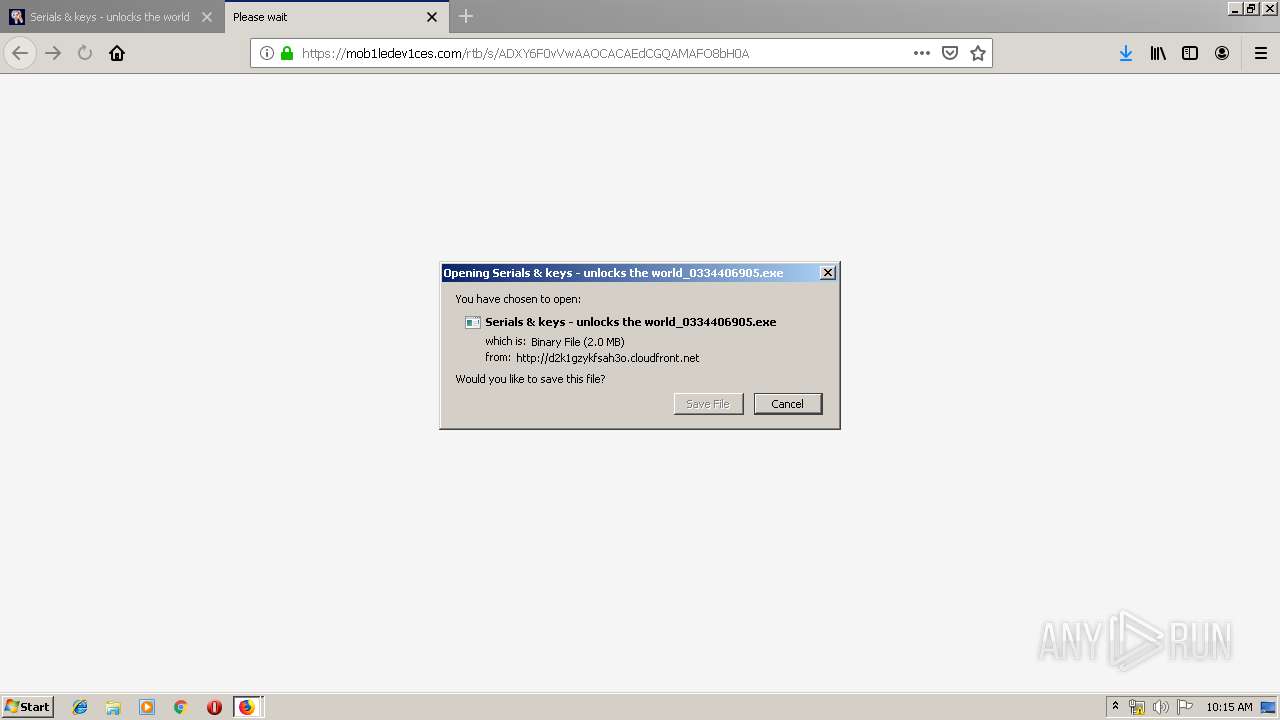Viewport: 1280px width, 720px height.
Task: Save page to Pocket
Action: 950,53
